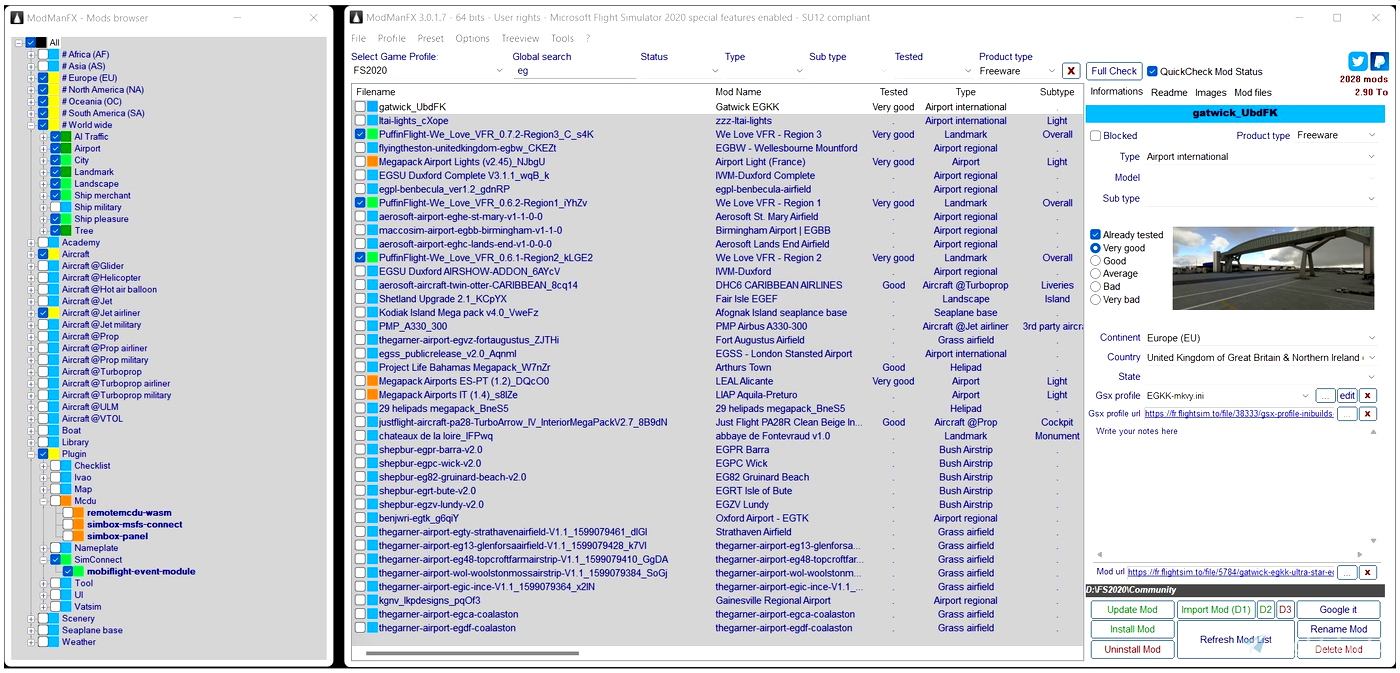
Task: Click the black color swatch beside All
Action: 43,42
